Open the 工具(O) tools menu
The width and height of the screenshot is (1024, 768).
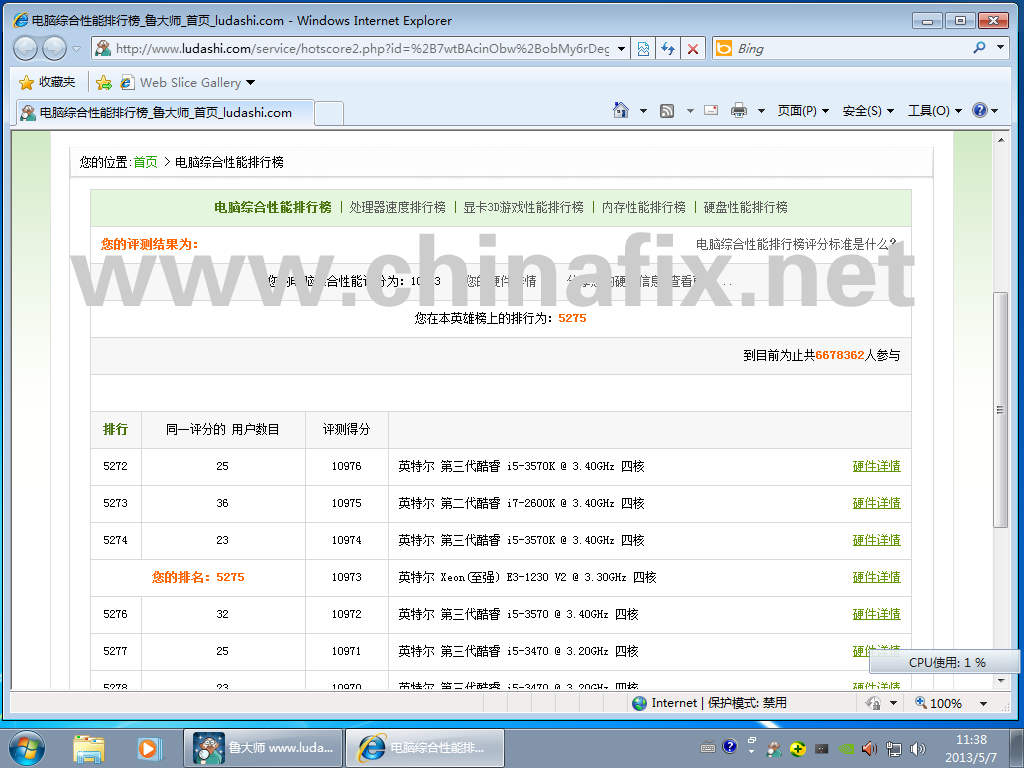click(934, 111)
